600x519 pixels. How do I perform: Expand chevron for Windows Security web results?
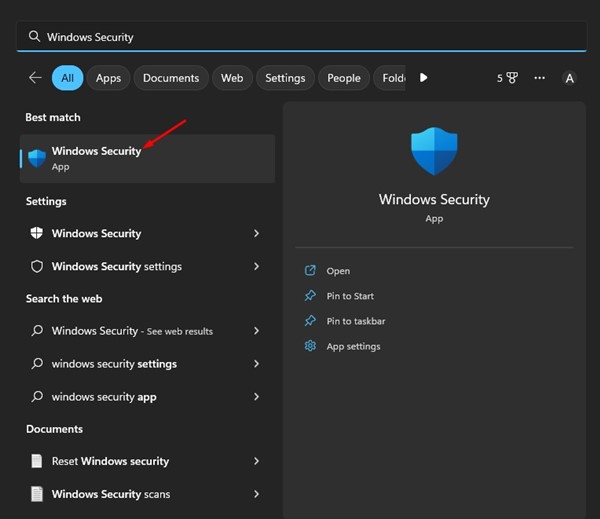point(256,331)
